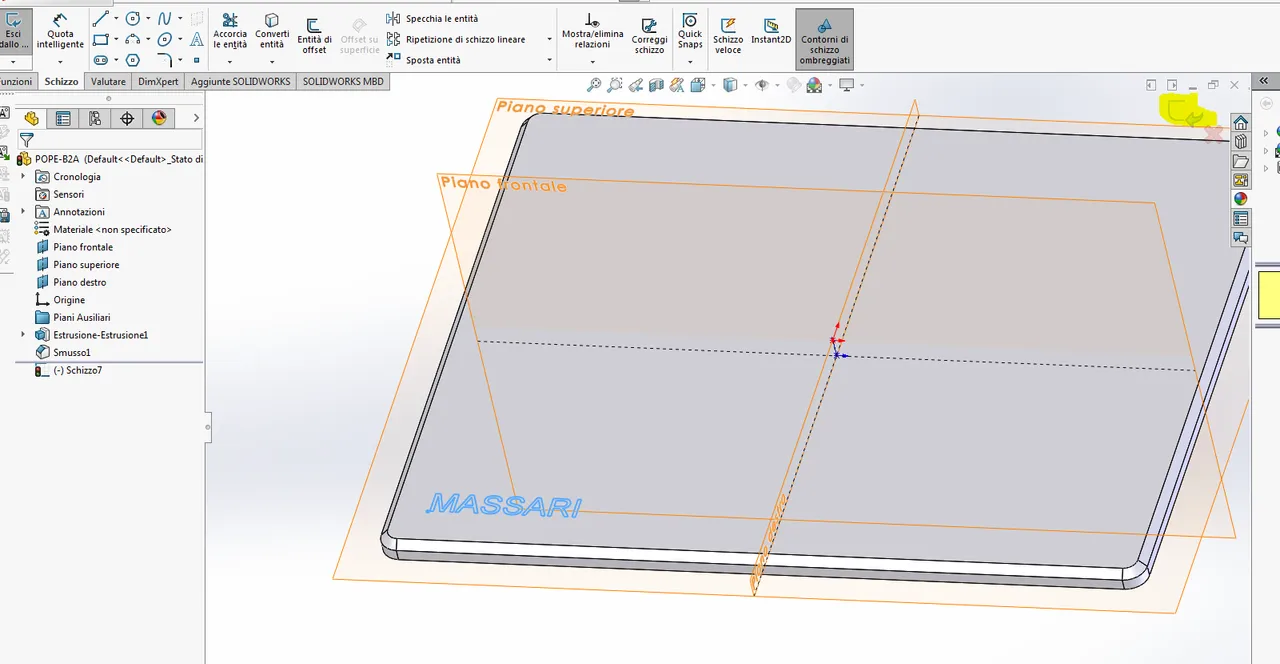Switch to the Valutare tab
The image size is (1280, 664).
click(x=108, y=82)
